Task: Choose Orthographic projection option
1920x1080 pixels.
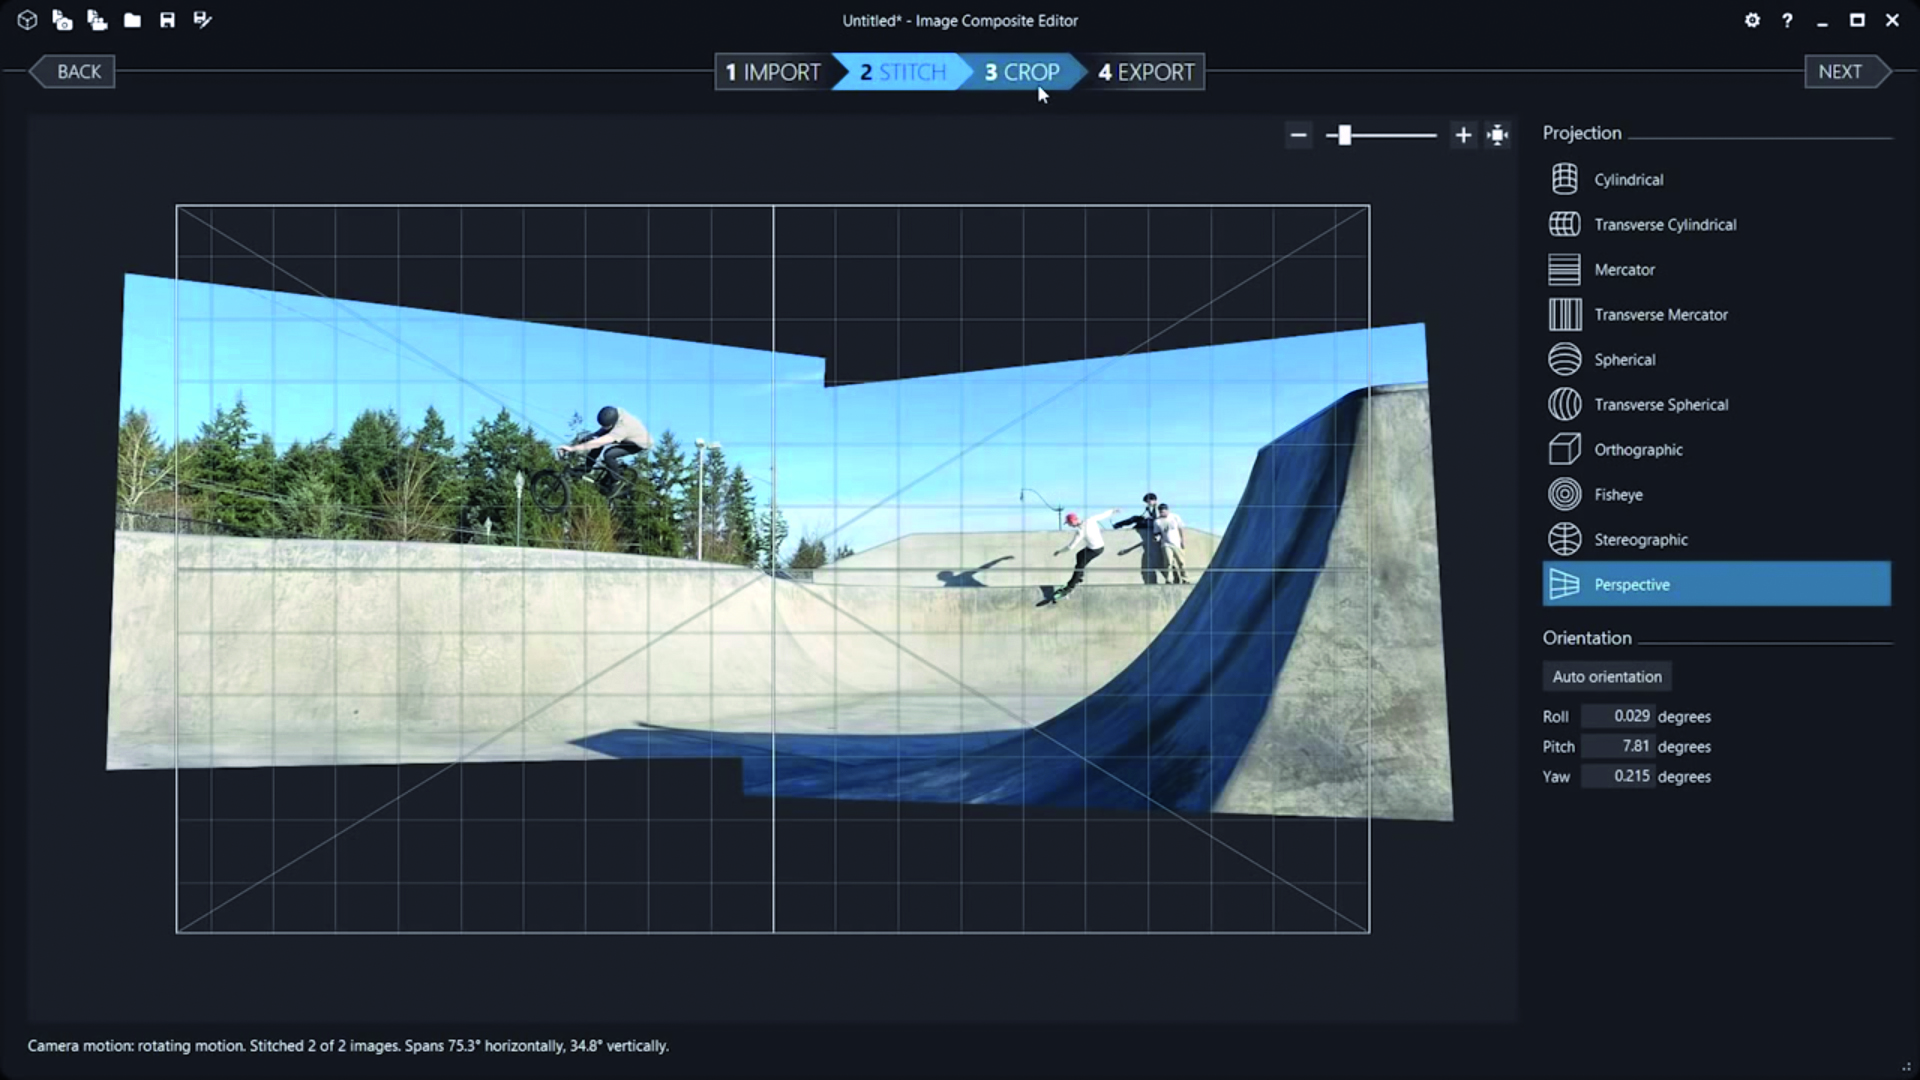Action: [1637, 450]
